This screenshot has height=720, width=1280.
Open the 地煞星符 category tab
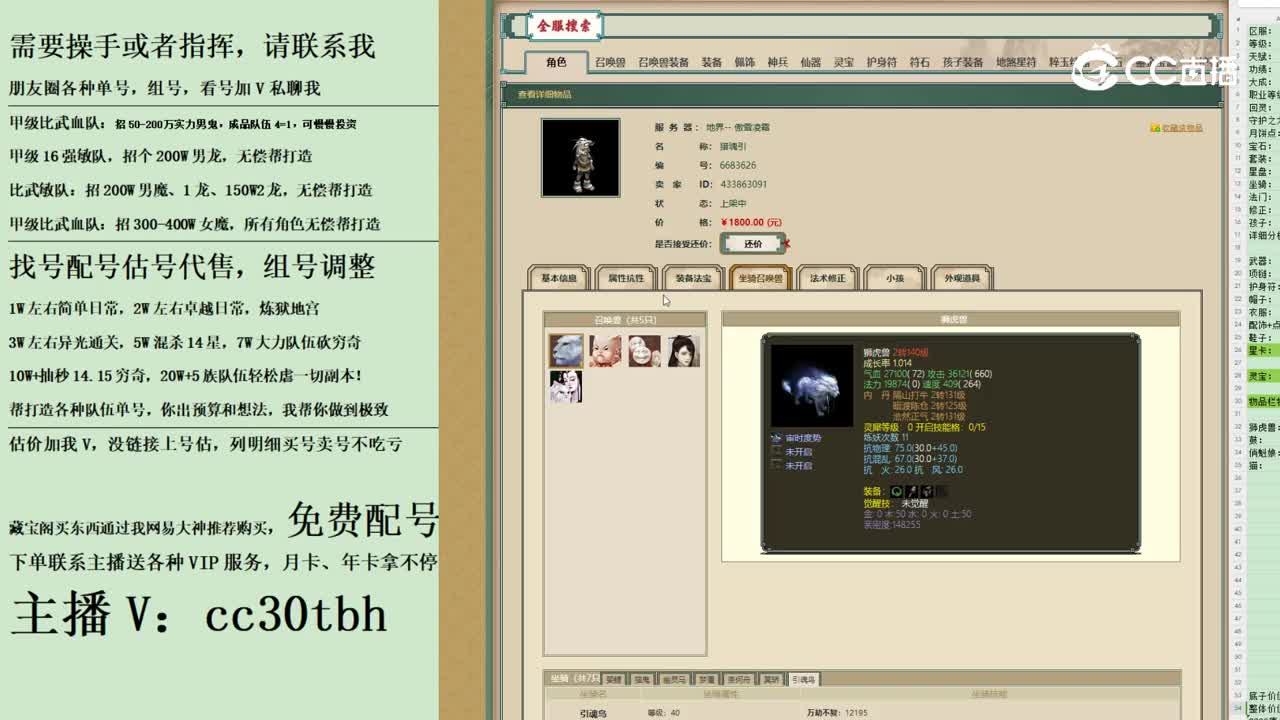click(x=1016, y=62)
